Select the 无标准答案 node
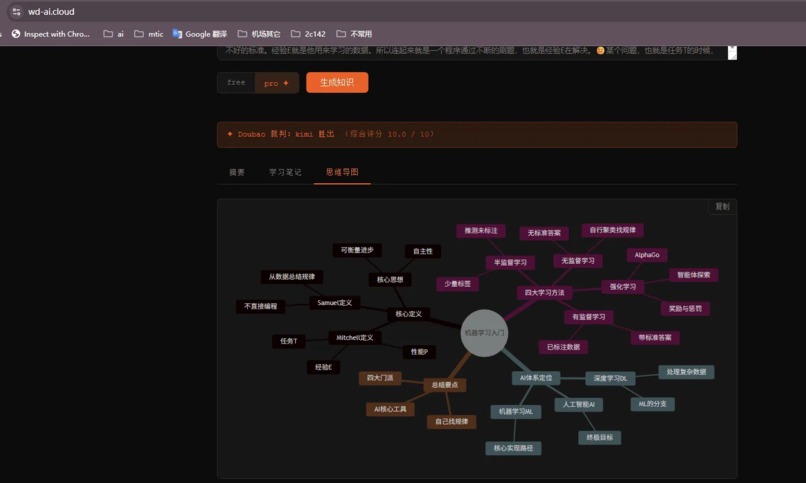This screenshot has width=806, height=483. [x=544, y=233]
